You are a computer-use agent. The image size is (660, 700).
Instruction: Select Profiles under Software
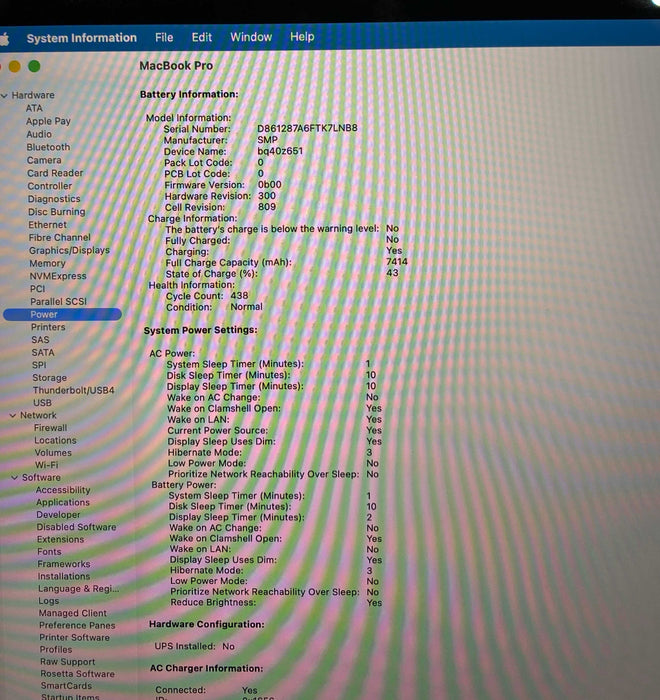coord(56,650)
